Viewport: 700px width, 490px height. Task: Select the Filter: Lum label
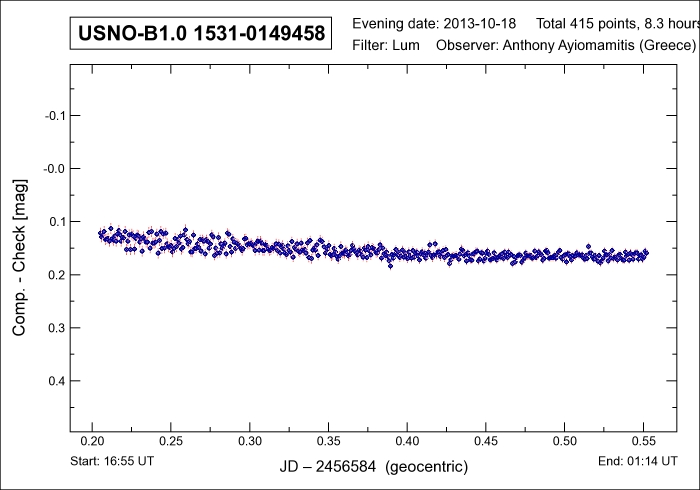(388, 46)
